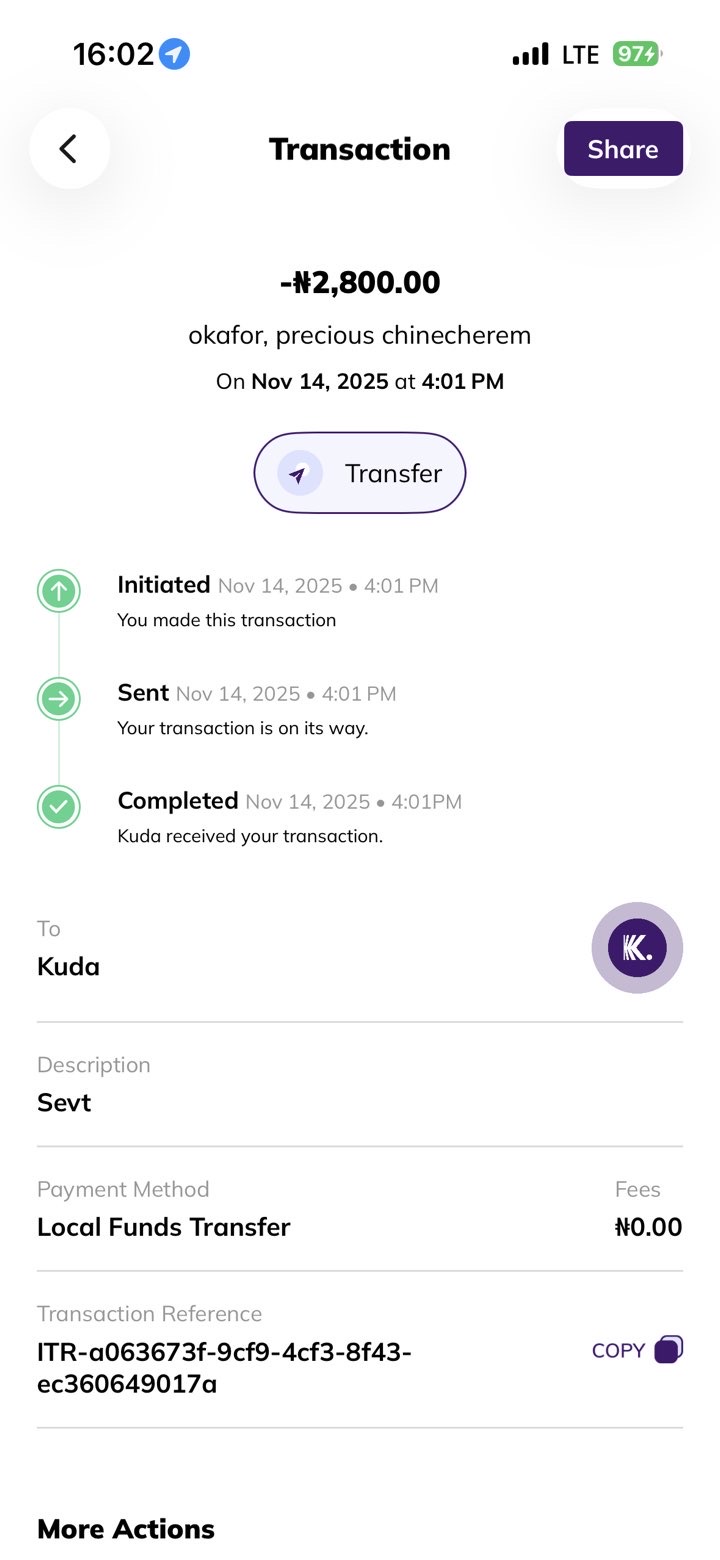Tap the transaction amount -₦2,800.00

pyautogui.click(x=360, y=283)
